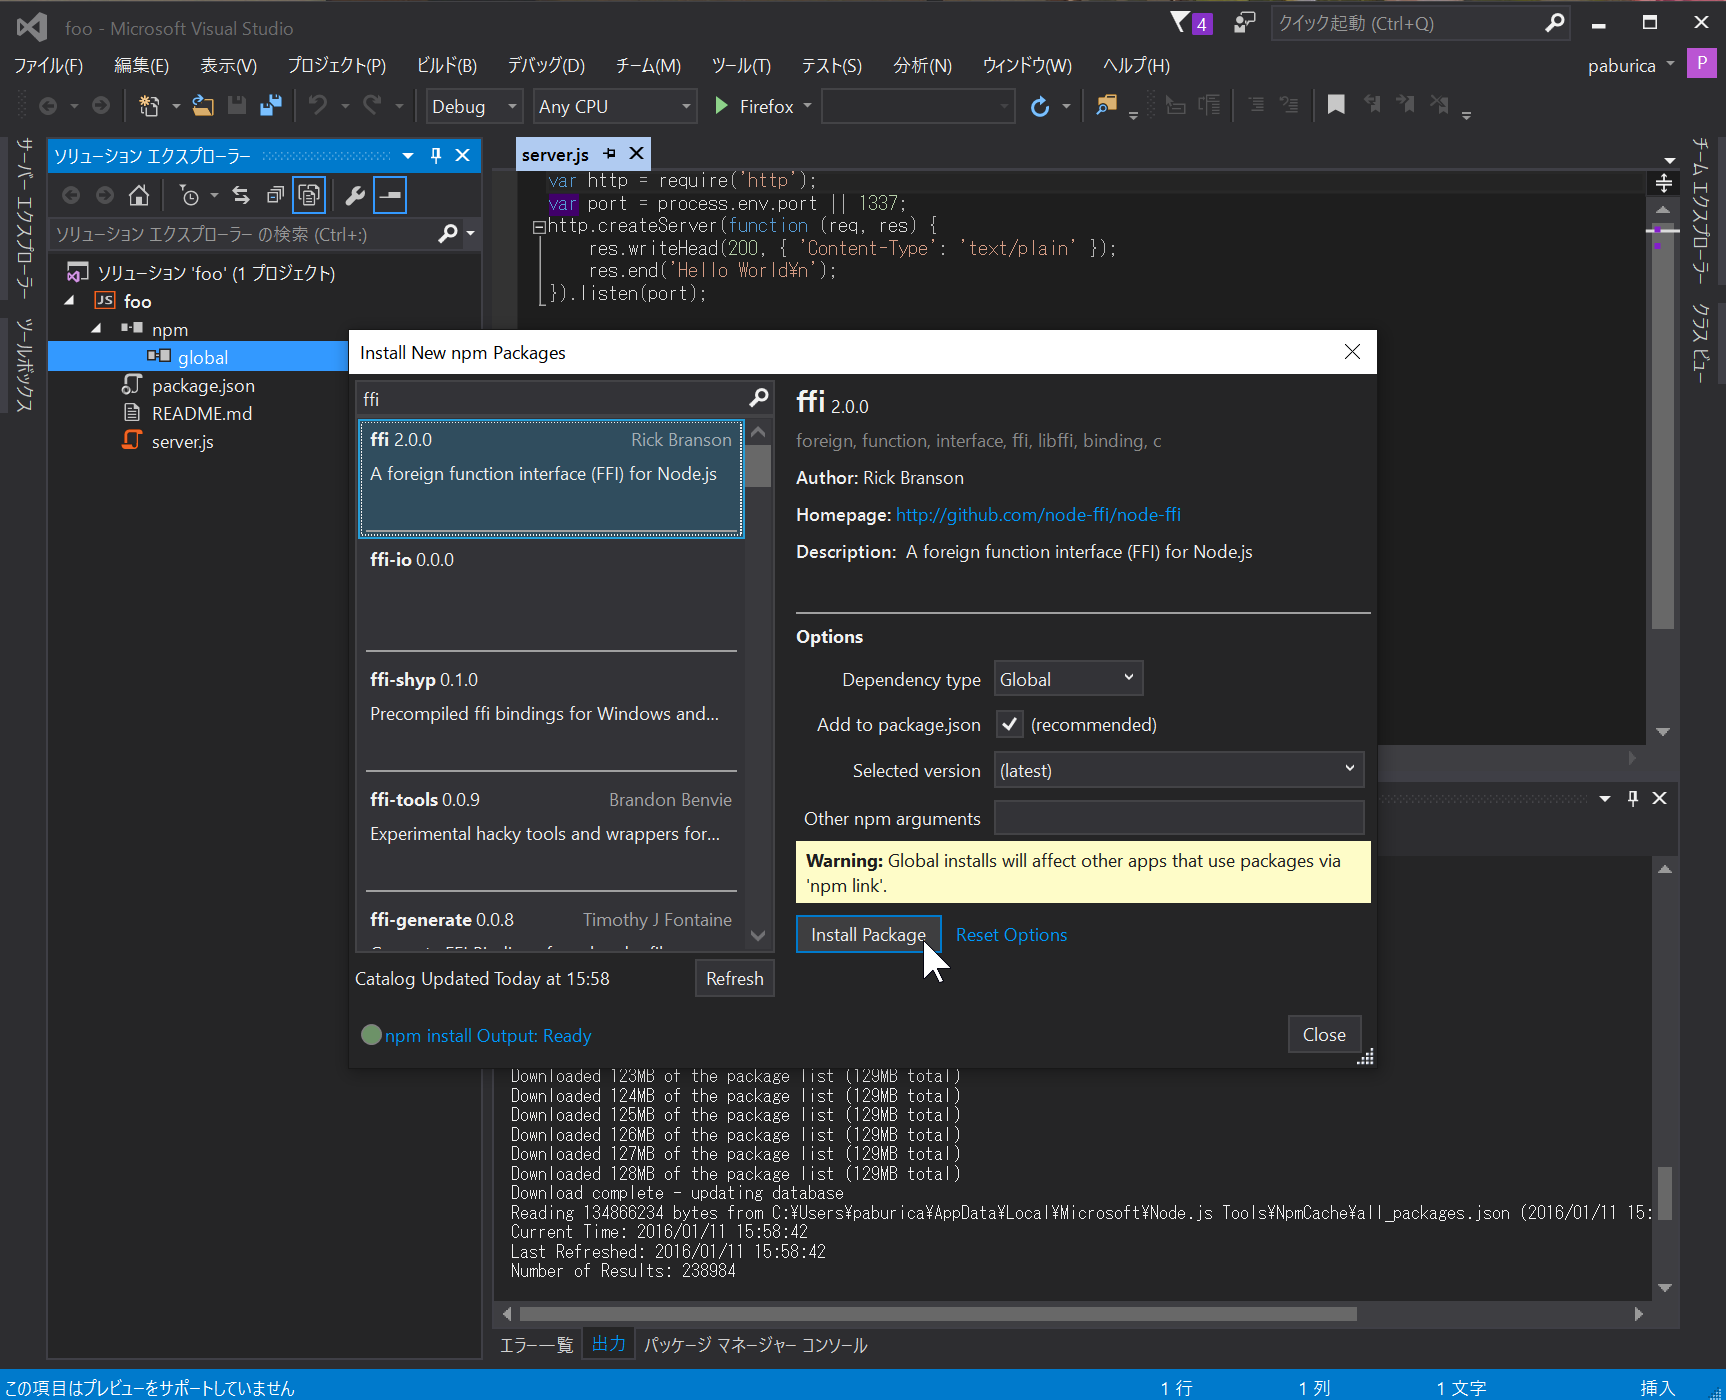Uncheck Add to package.json checkbox
The image size is (1726, 1400).
1010,725
